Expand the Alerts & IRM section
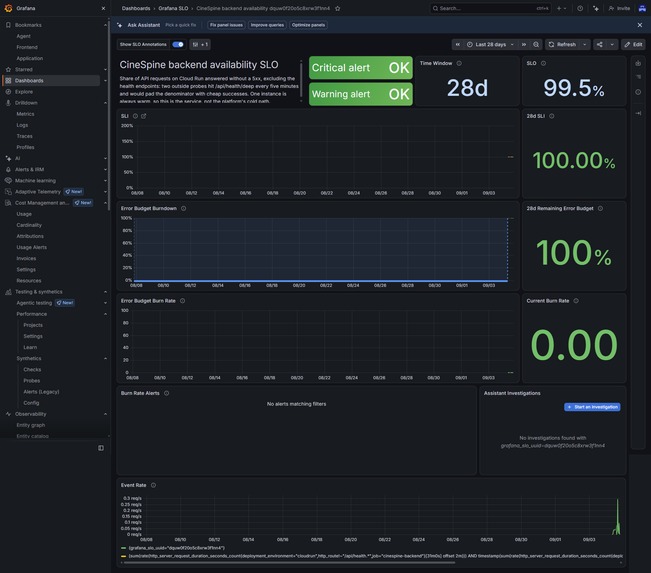The width and height of the screenshot is (651, 573). click(x=105, y=169)
